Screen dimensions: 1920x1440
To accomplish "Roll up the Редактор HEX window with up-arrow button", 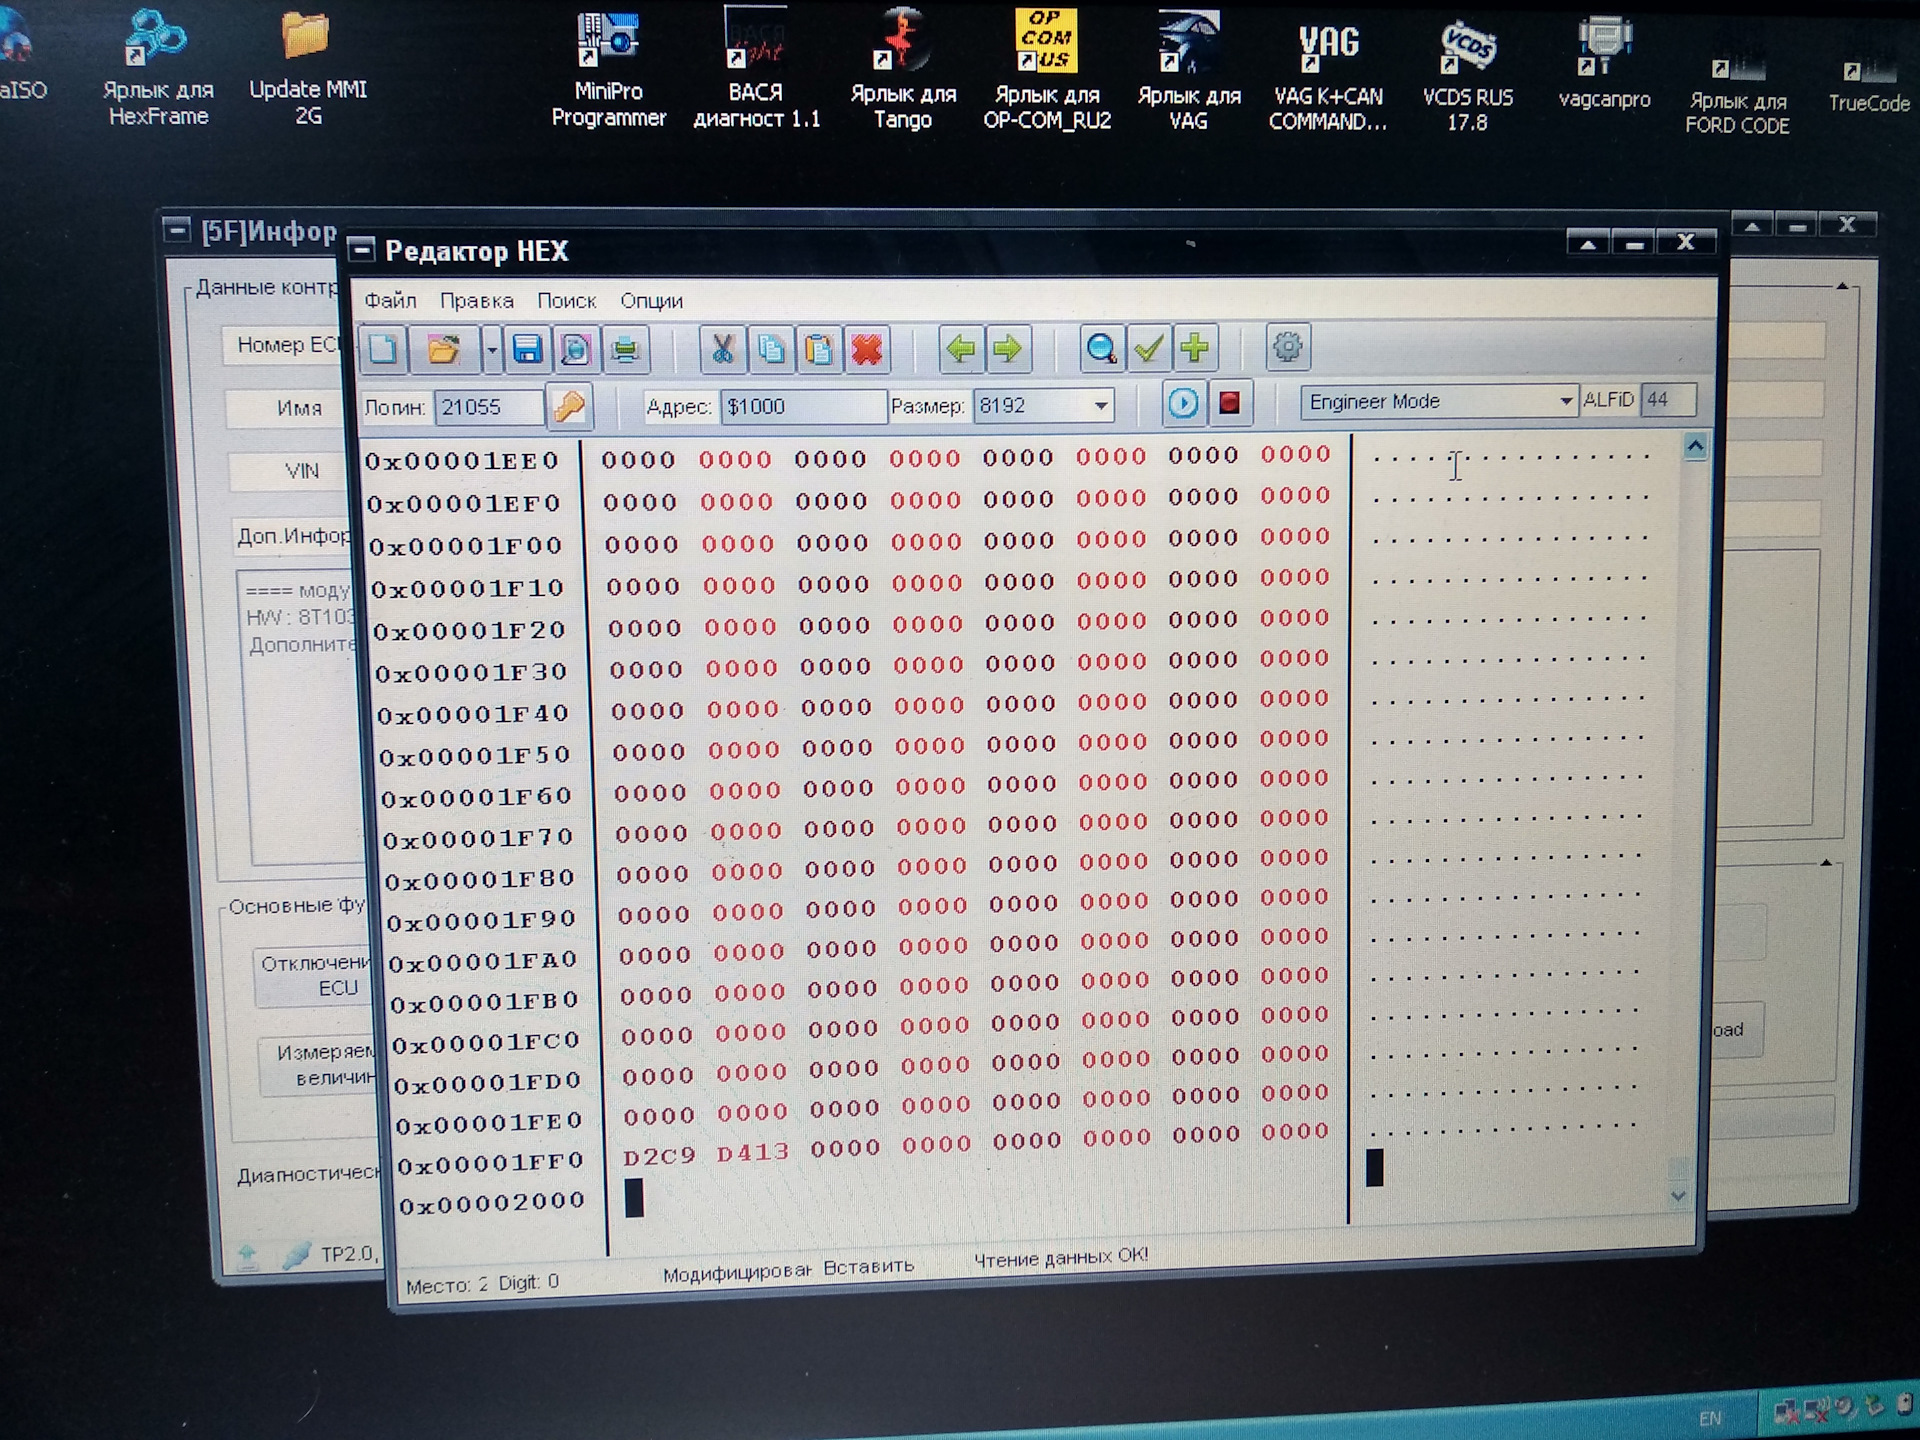I will [1587, 243].
